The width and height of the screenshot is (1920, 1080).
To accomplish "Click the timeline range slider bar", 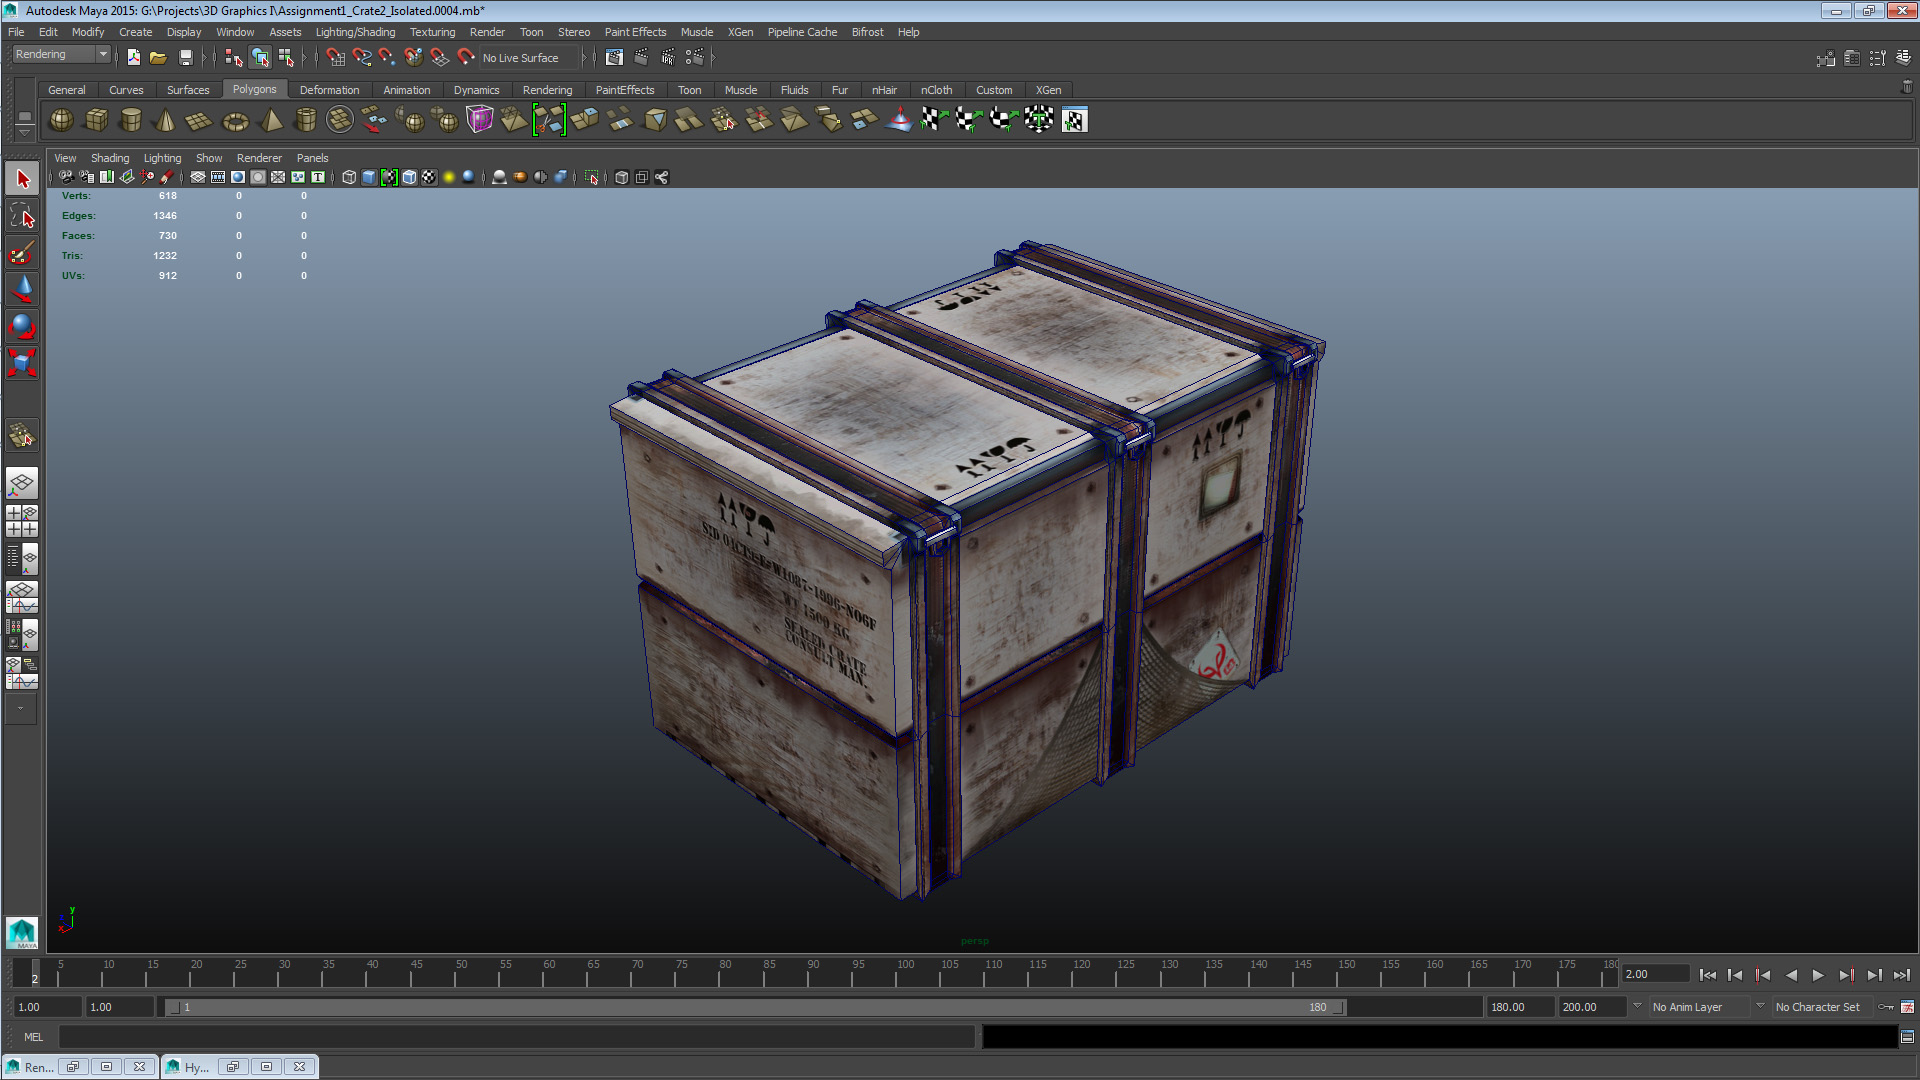I will [755, 1007].
